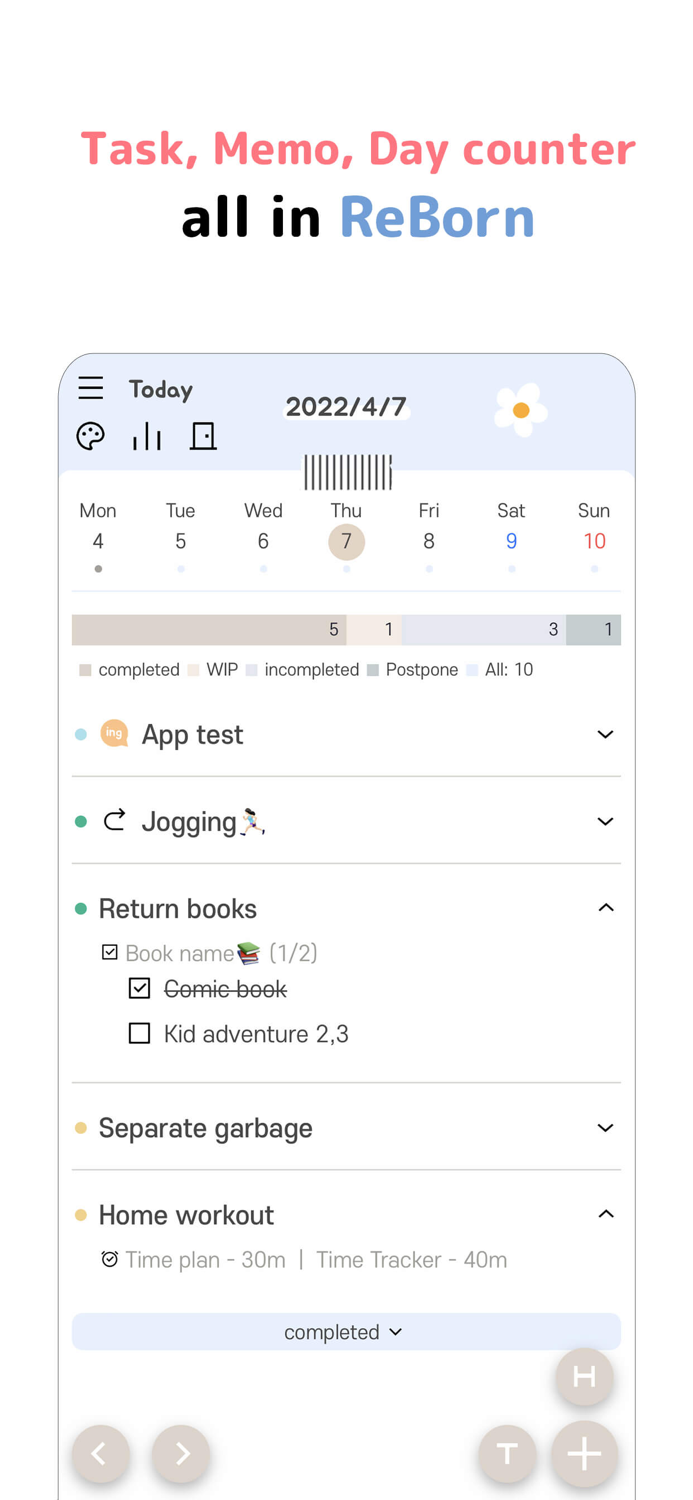Tap the T floating action button
This screenshot has width=693, height=1500.
507,1454
